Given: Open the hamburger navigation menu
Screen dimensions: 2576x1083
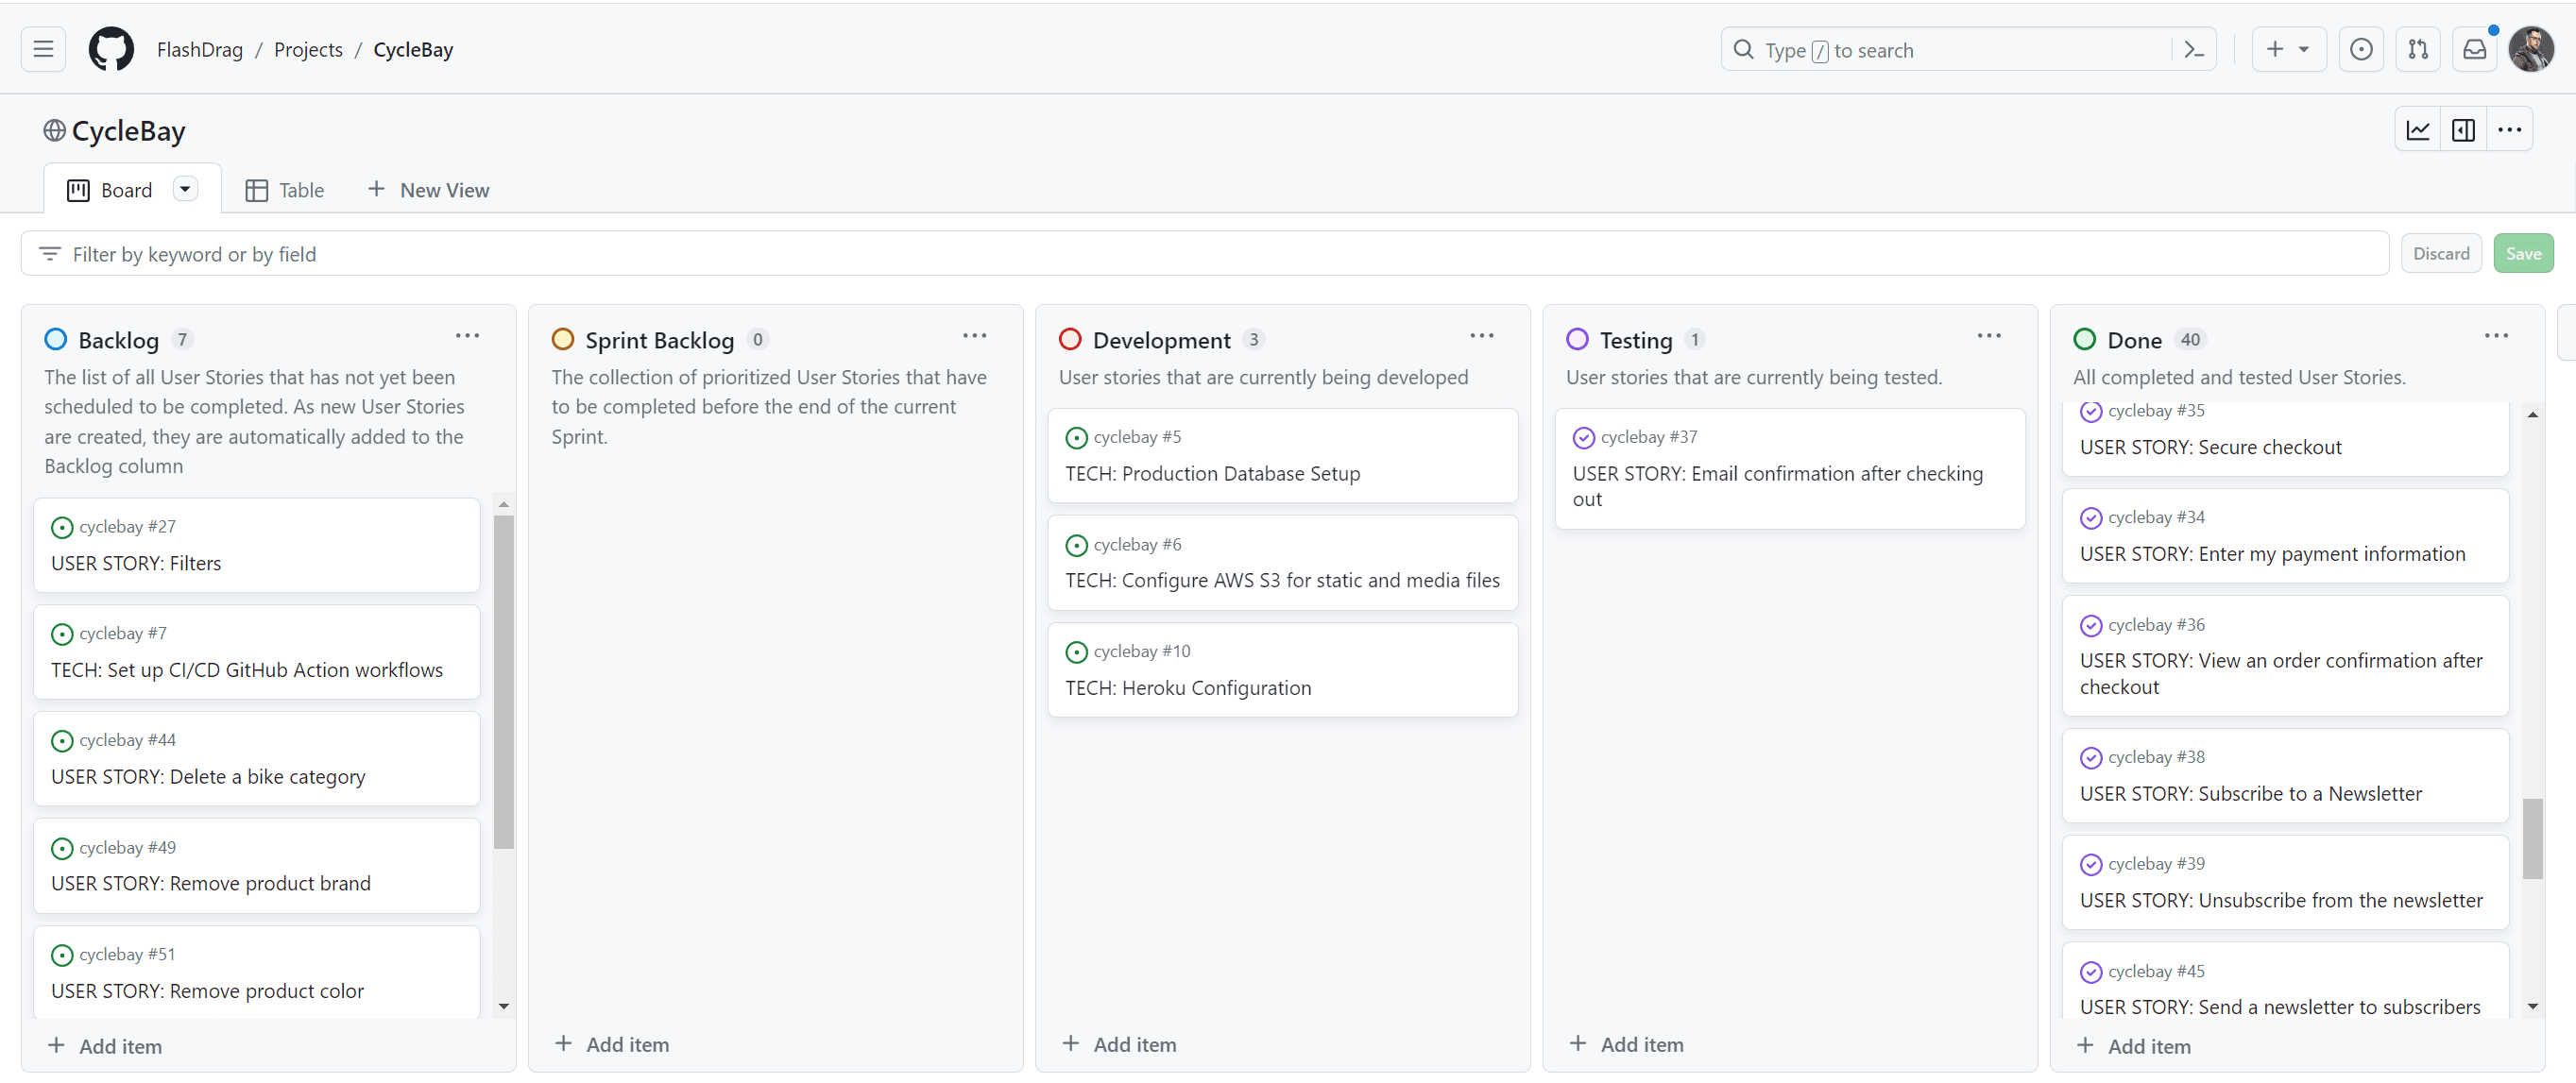Looking at the screenshot, I should 43,49.
